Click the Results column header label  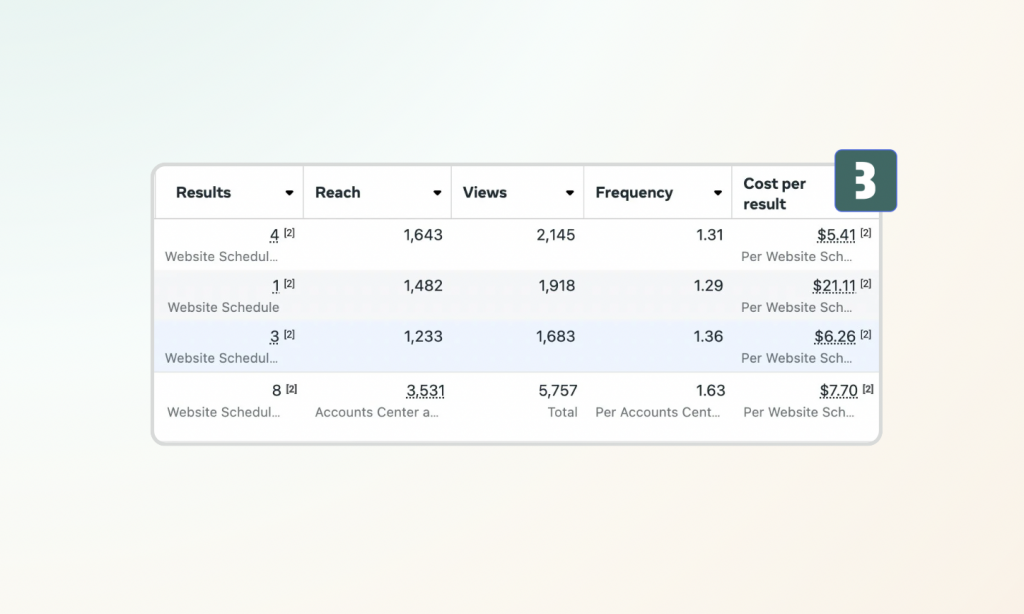[x=203, y=193]
